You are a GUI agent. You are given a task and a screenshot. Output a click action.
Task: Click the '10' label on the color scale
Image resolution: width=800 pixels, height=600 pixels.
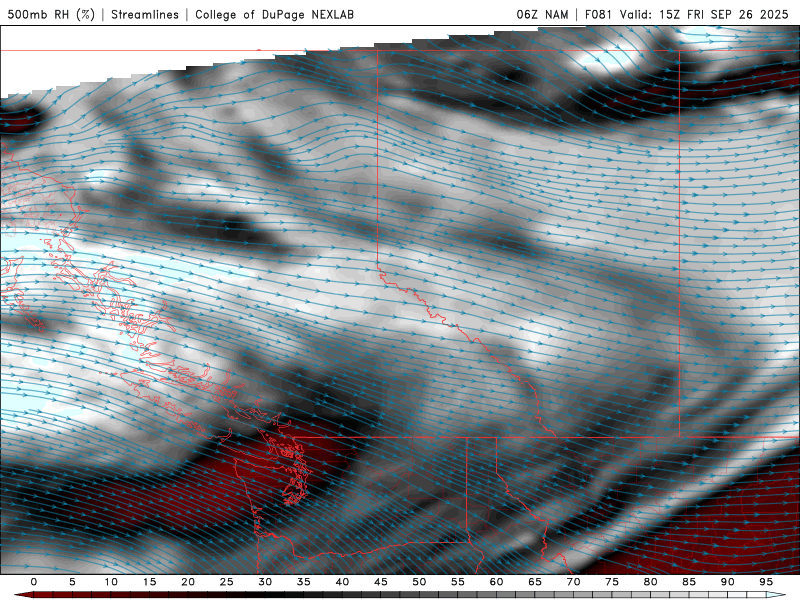tap(111, 582)
